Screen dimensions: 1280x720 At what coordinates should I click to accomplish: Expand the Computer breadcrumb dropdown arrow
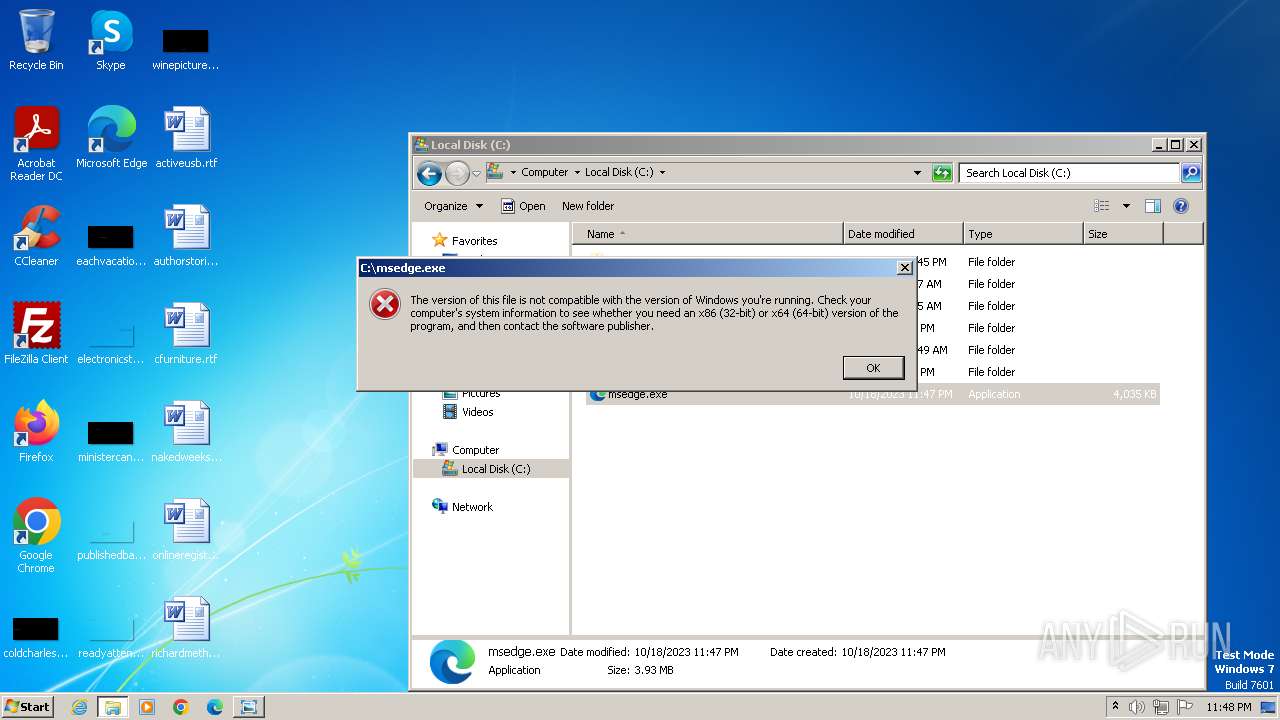[577, 172]
